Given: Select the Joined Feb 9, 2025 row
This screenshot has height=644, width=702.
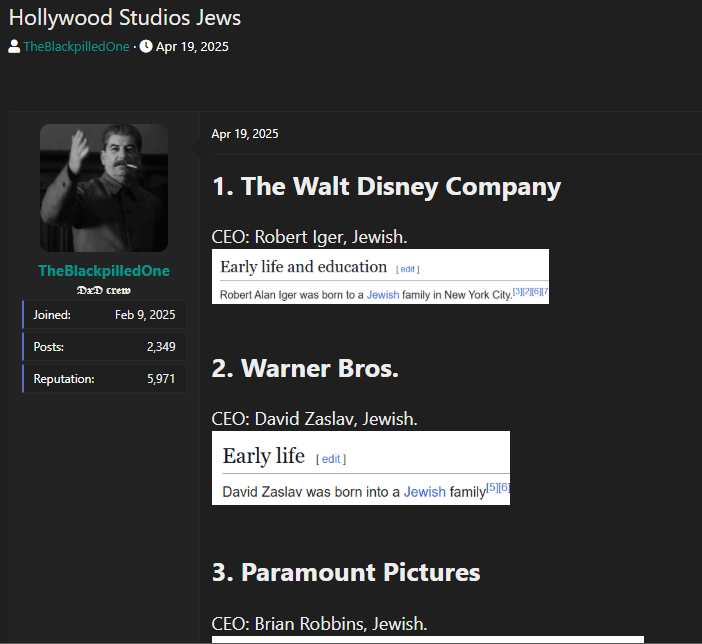Looking at the screenshot, I should click(x=104, y=315).
